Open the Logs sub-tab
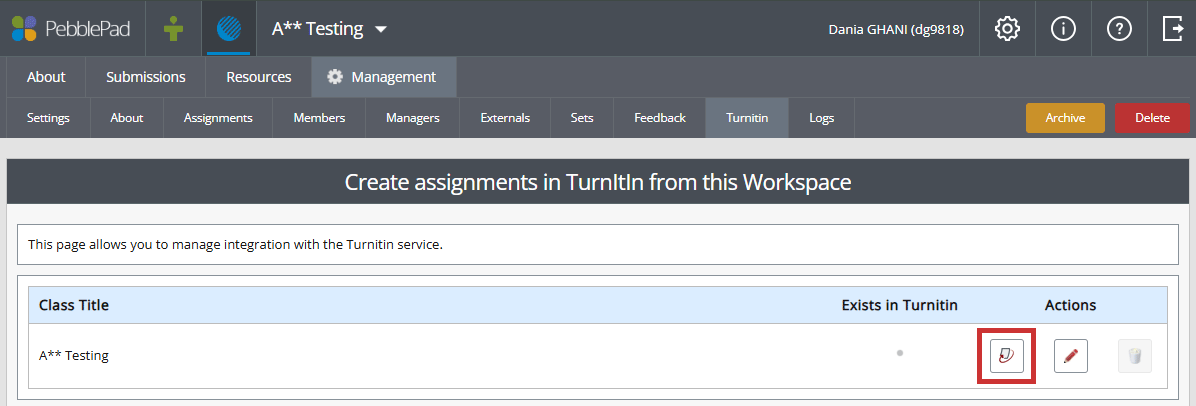This screenshot has height=406, width=1196. [821, 118]
